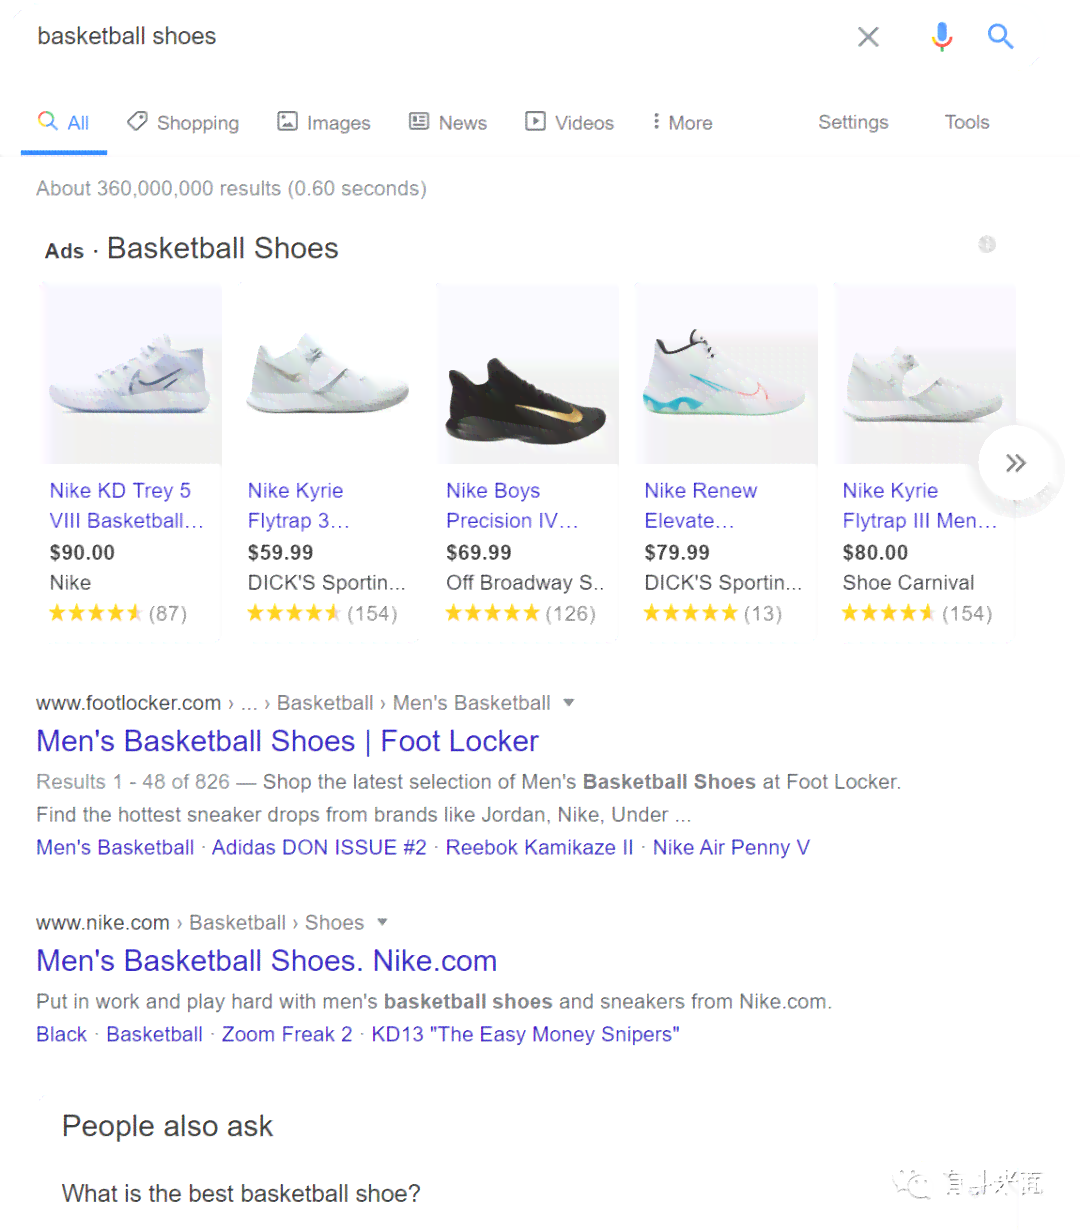The image size is (1080, 1230).
Task: Open the News results tab
Action: coord(448,123)
